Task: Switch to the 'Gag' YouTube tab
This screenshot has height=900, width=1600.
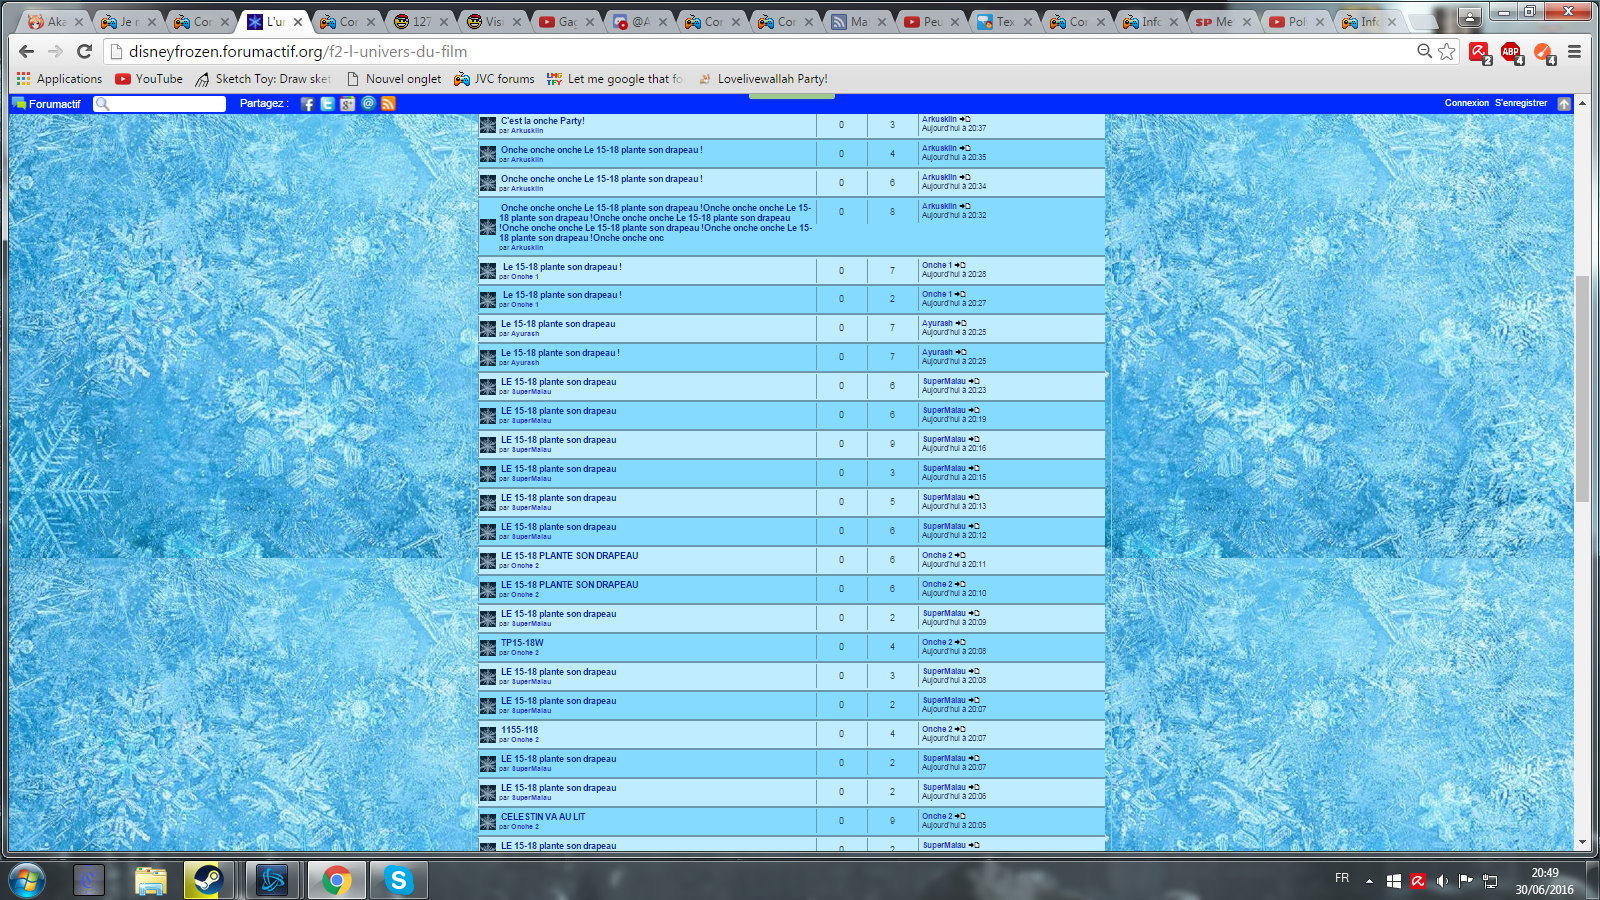Action: tap(567, 21)
